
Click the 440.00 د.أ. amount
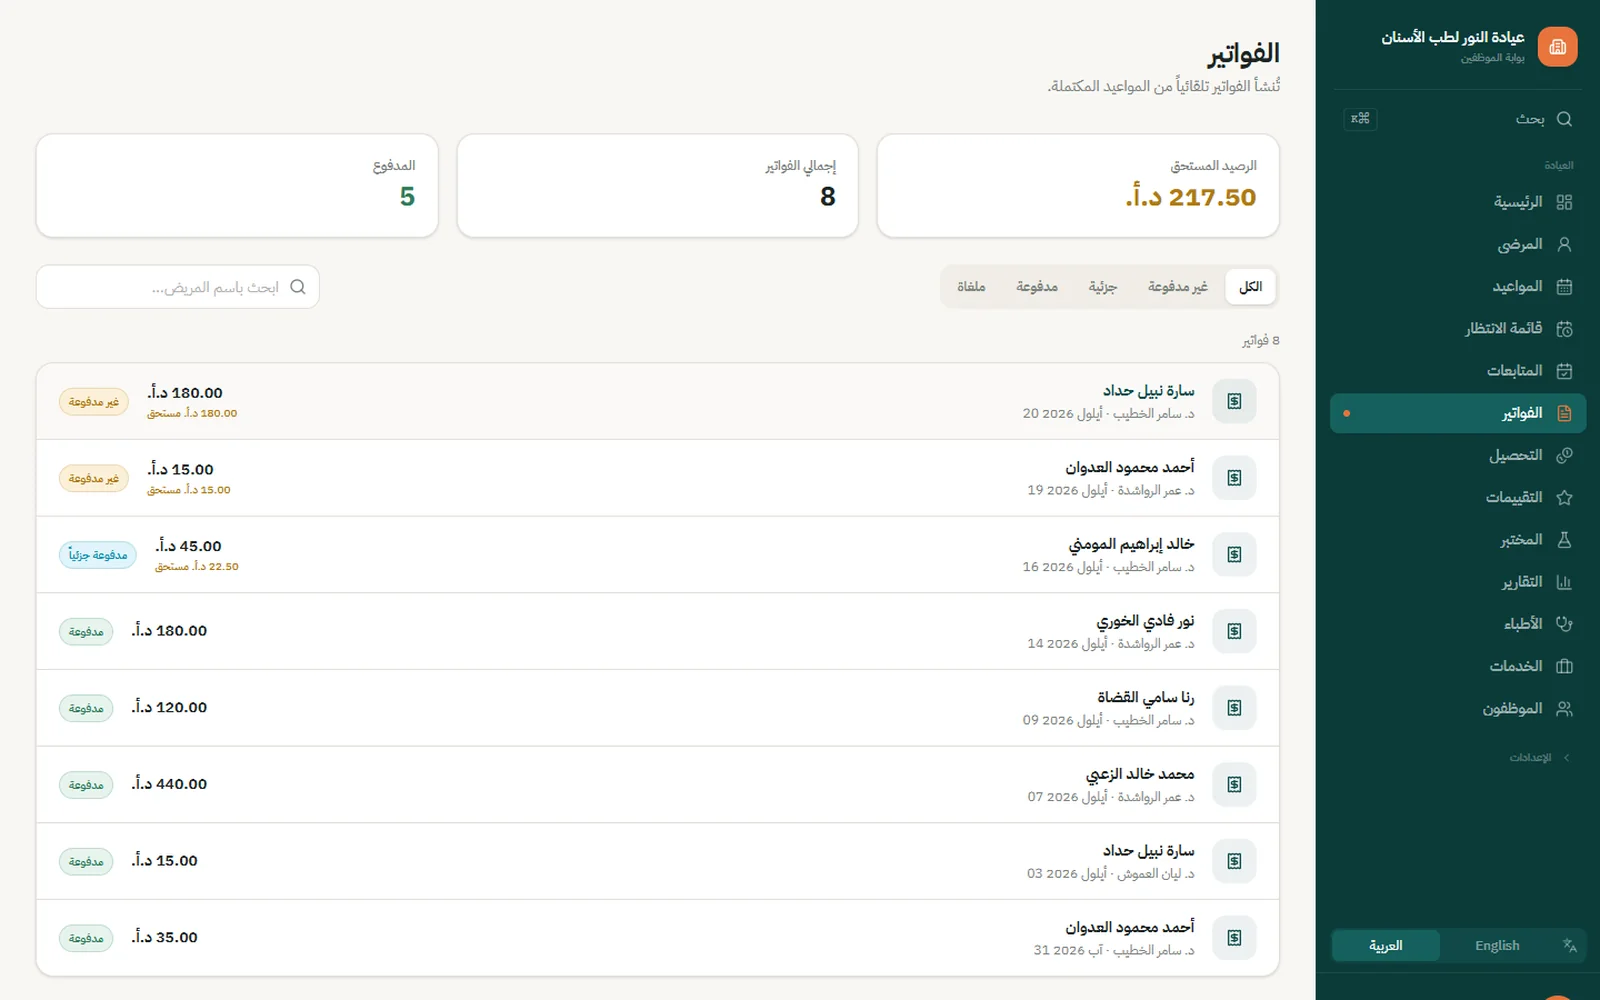coord(169,784)
